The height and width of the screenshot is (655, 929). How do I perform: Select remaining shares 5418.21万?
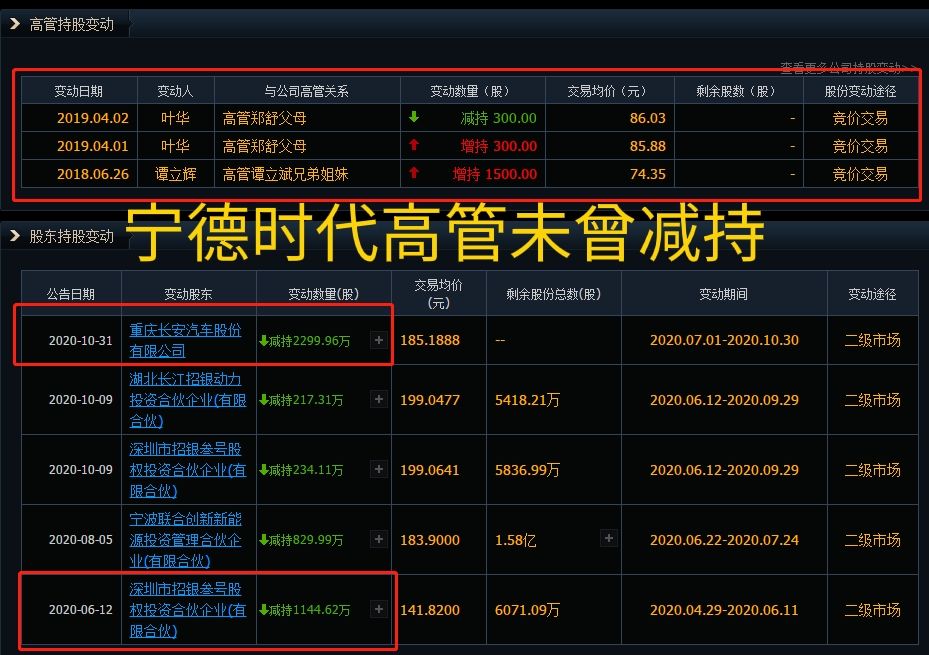(527, 400)
